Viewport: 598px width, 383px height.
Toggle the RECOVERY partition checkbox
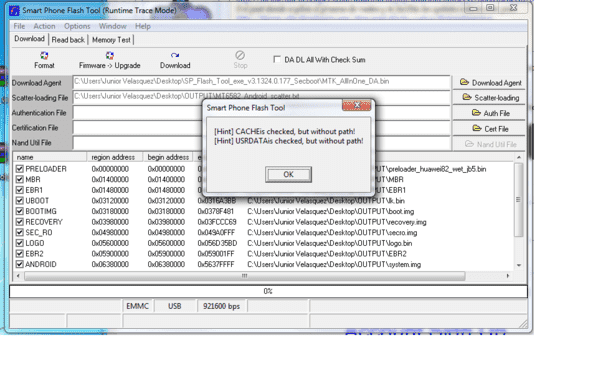click(20, 222)
